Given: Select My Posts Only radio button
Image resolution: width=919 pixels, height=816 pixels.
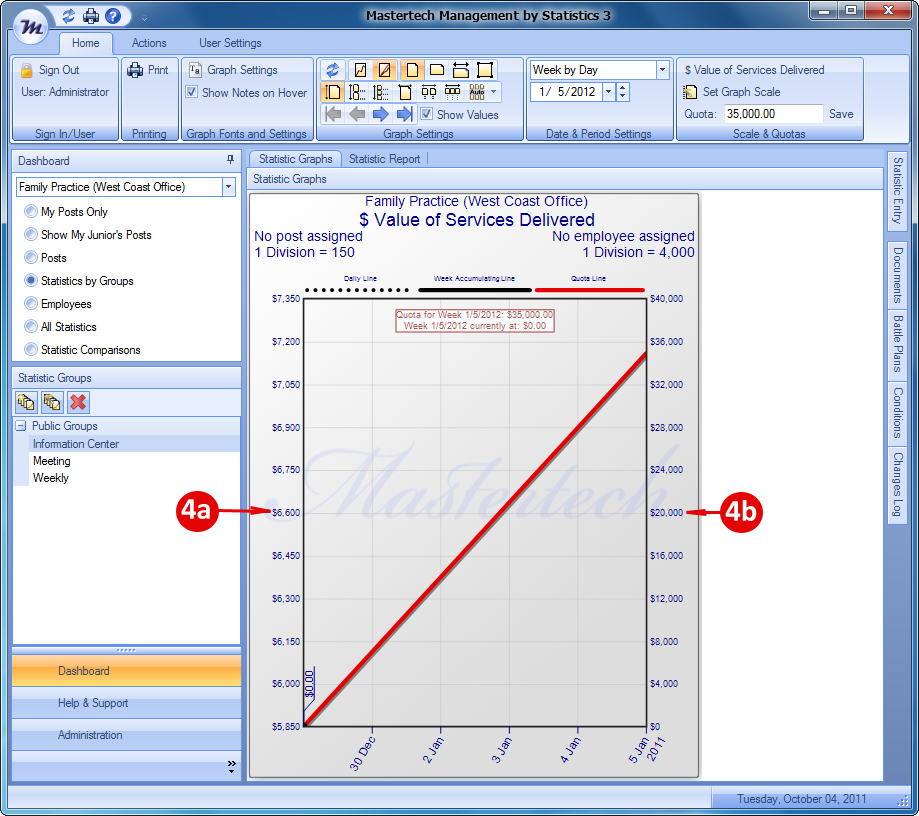Looking at the screenshot, I should [x=30, y=212].
